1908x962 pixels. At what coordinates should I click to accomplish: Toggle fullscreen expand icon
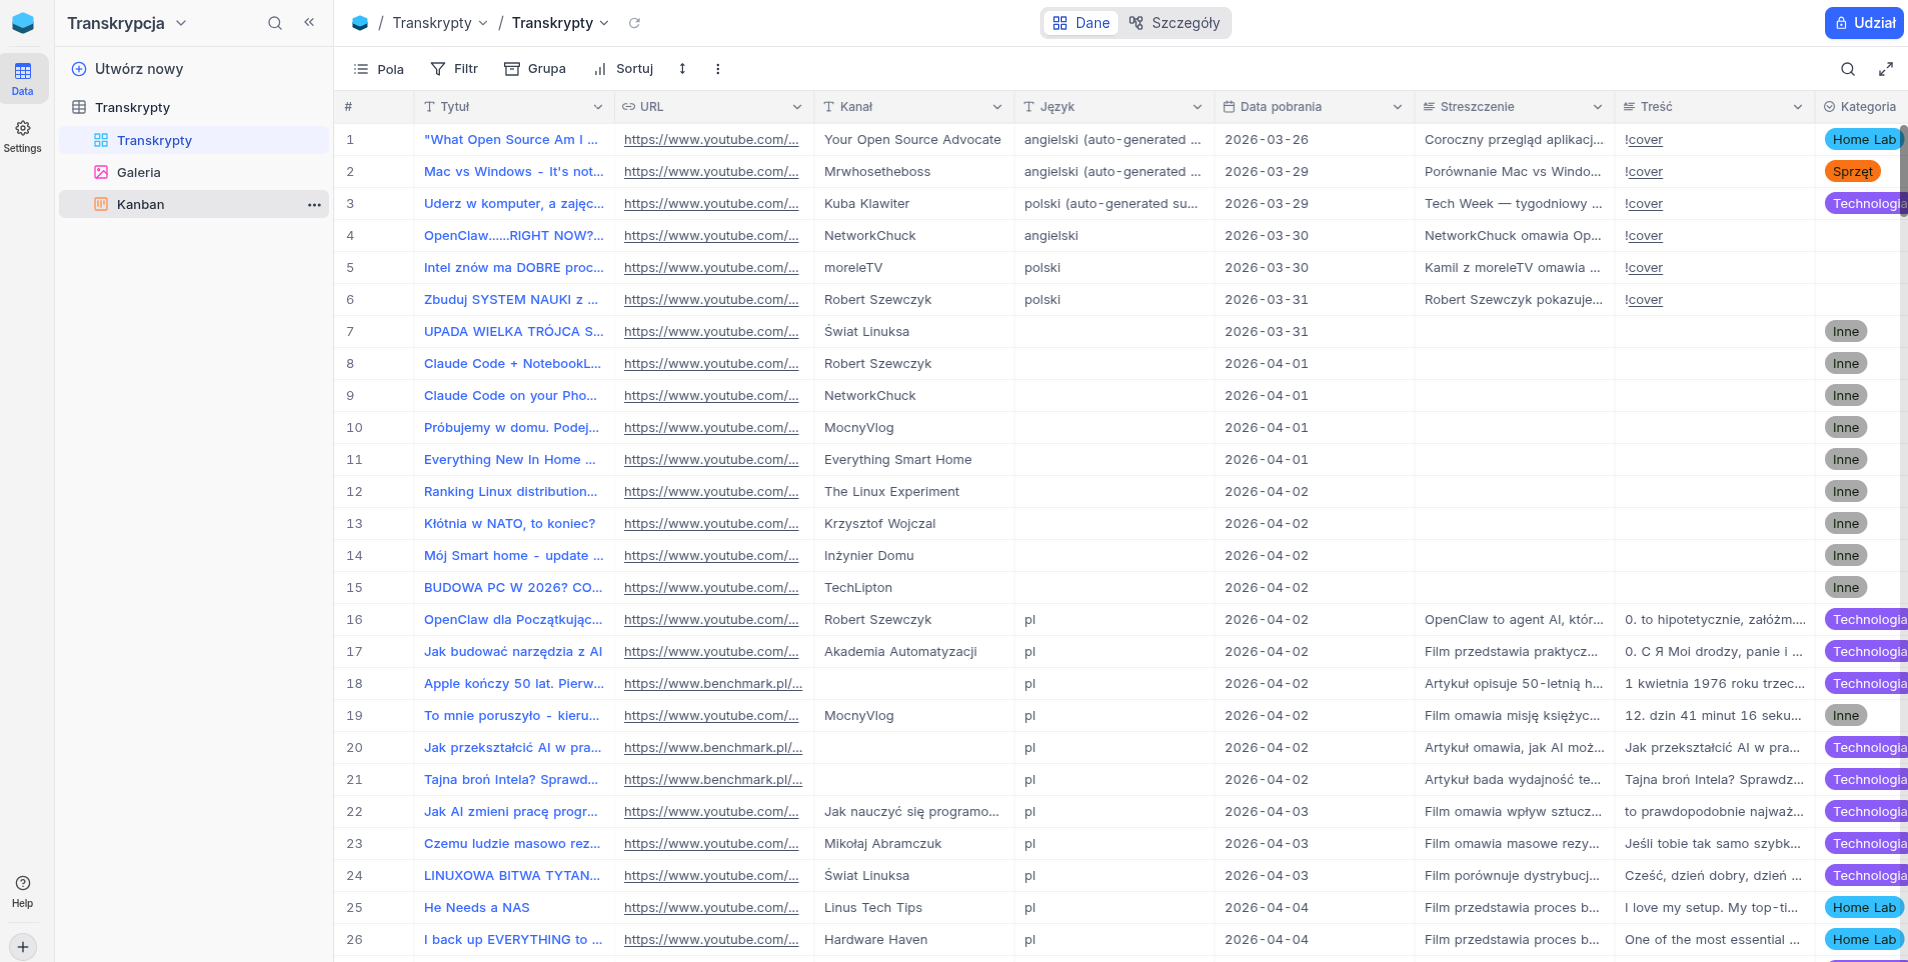pos(1885,69)
